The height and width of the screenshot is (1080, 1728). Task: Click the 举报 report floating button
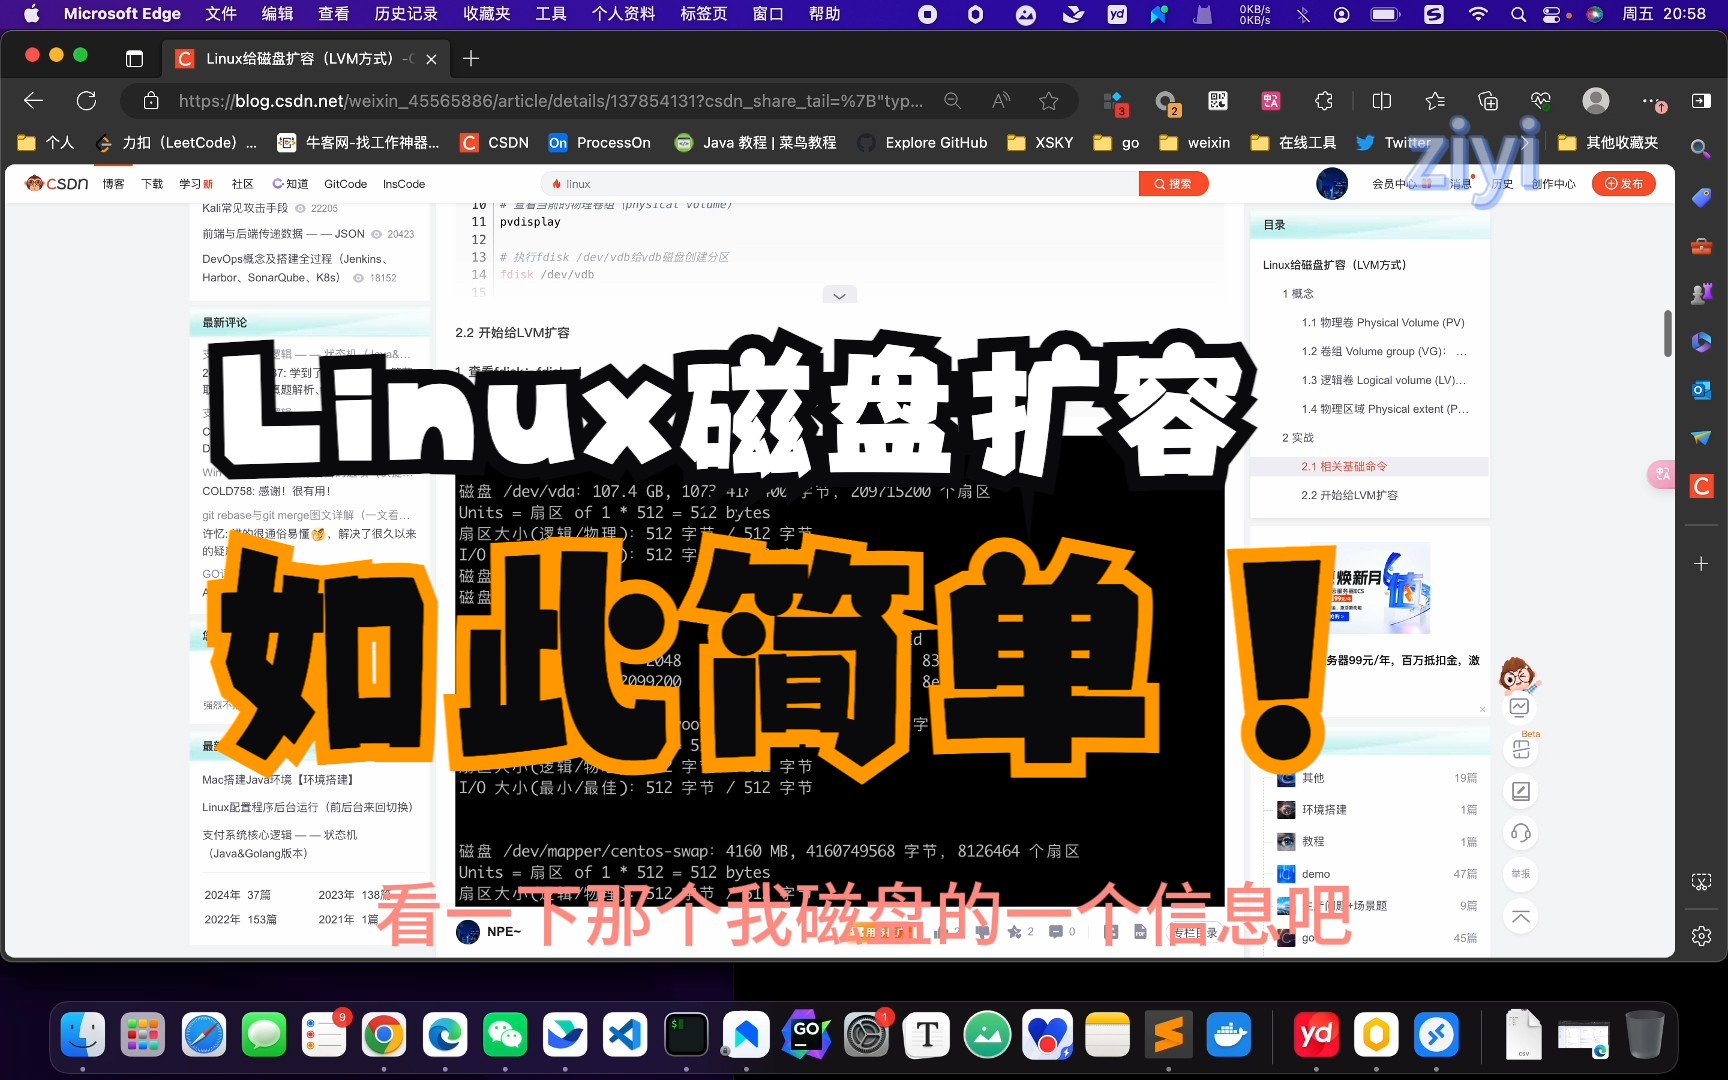point(1520,874)
